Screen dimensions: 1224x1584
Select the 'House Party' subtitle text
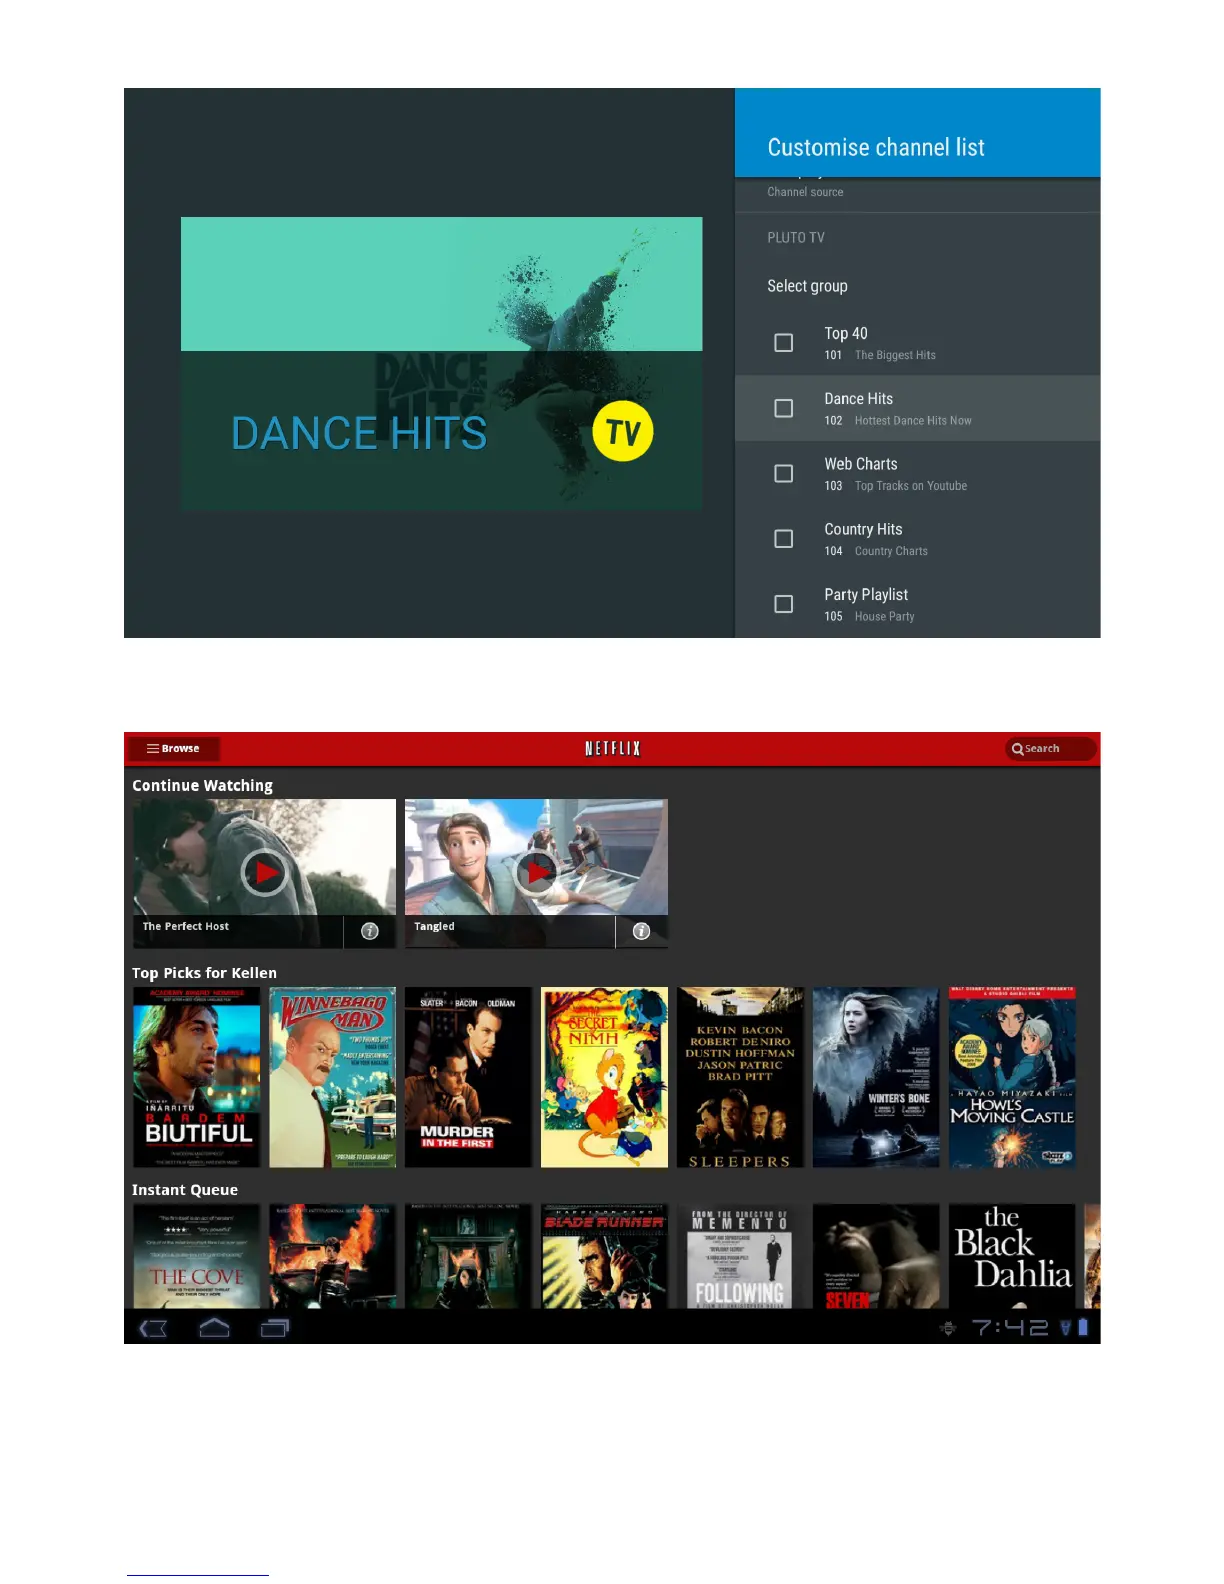[x=884, y=617]
